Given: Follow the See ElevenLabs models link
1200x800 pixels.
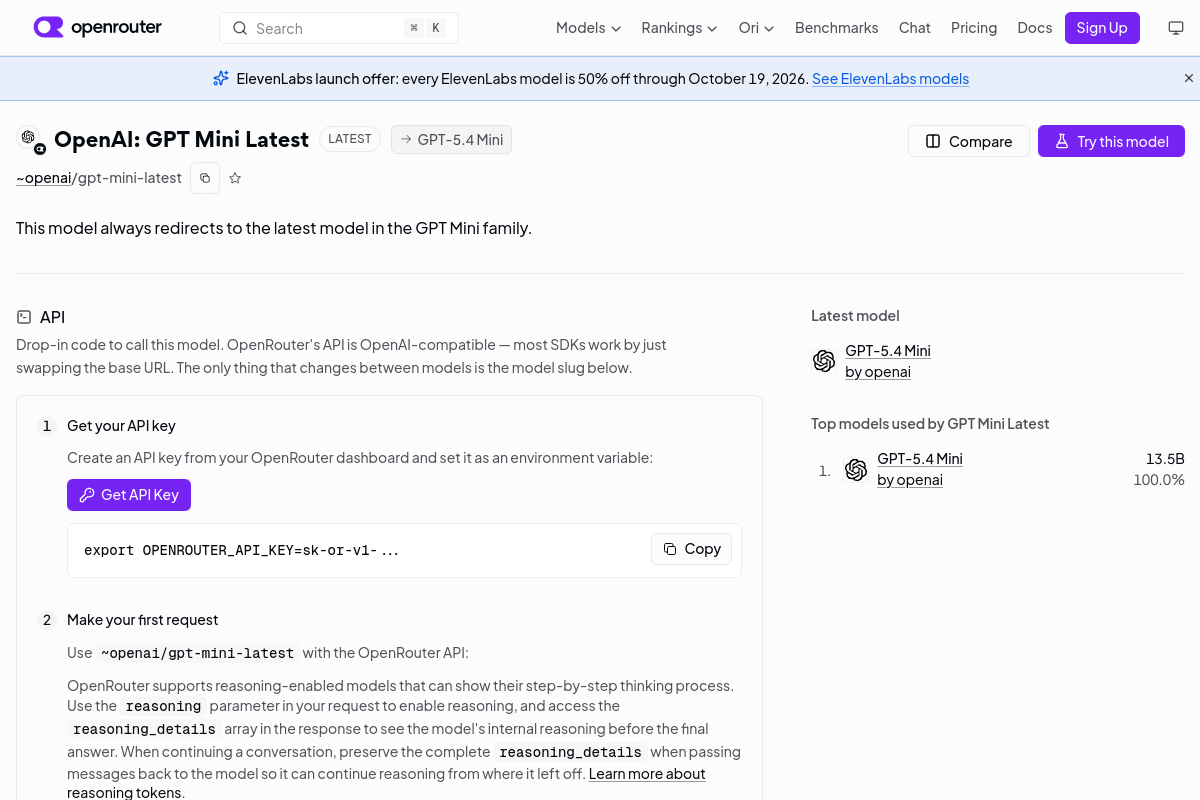Looking at the screenshot, I should (x=890, y=78).
